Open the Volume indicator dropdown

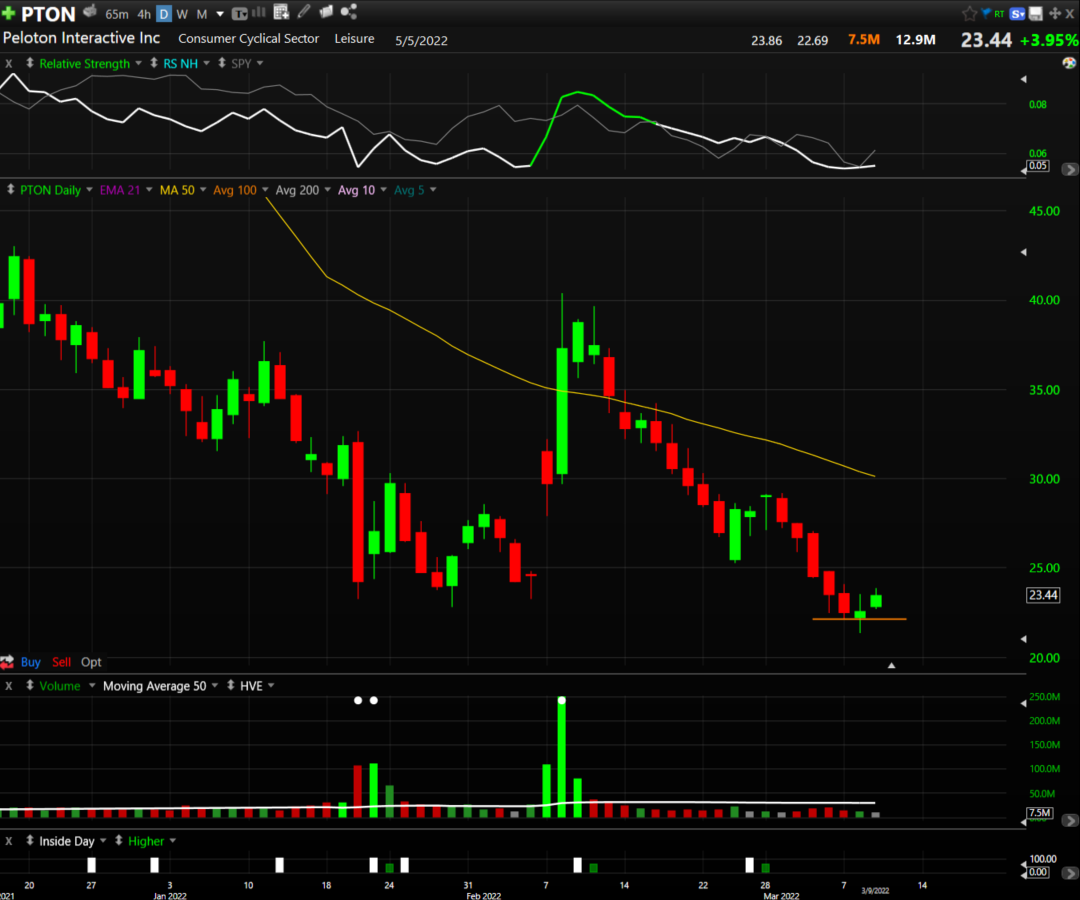pos(92,686)
